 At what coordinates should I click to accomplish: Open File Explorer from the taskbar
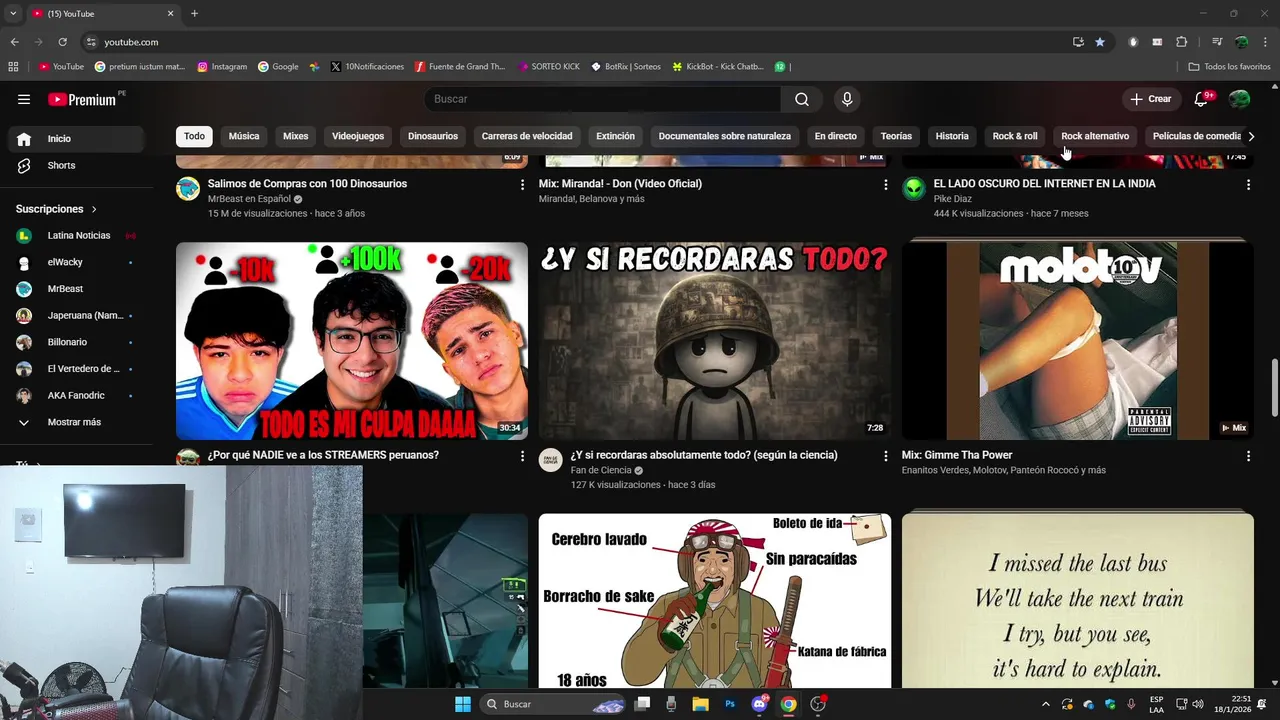coord(701,704)
